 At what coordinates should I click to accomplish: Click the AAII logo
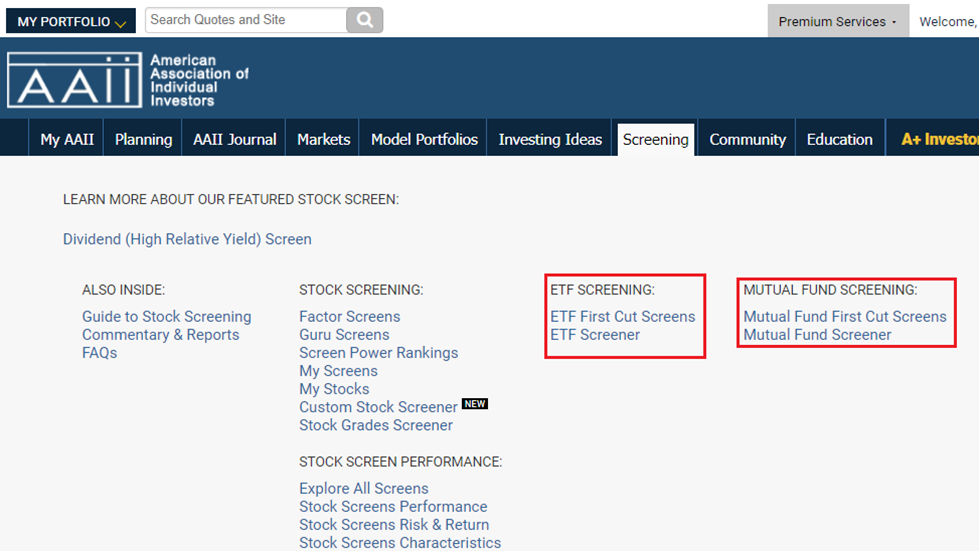point(128,80)
